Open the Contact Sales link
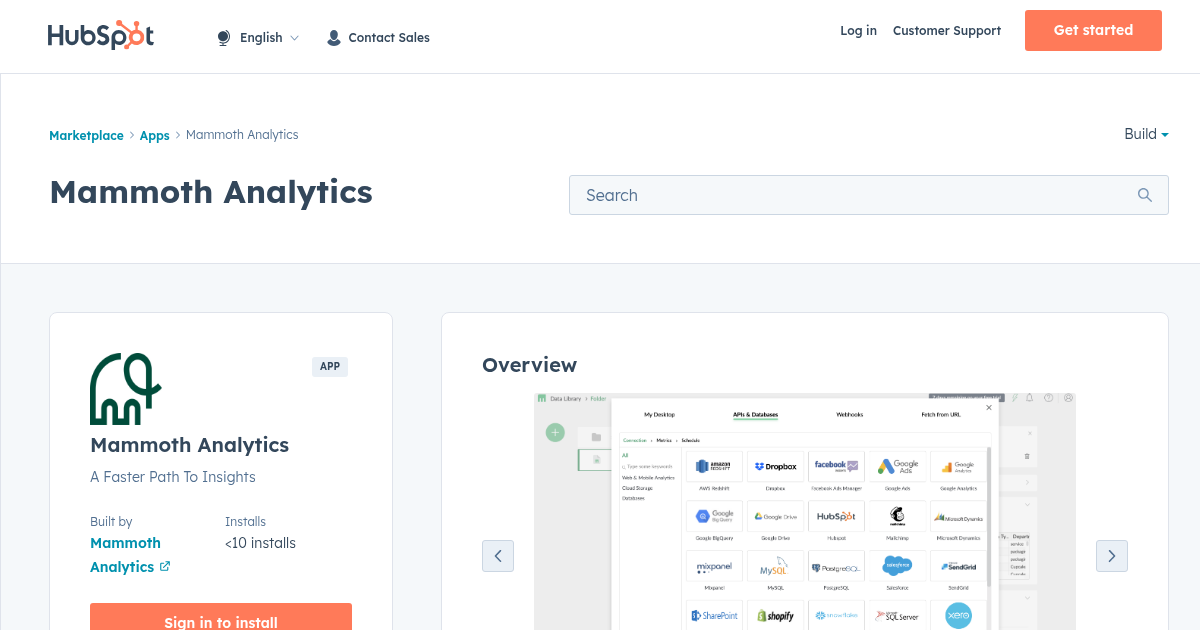The width and height of the screenshot is (1200, 630). (389, 38)
